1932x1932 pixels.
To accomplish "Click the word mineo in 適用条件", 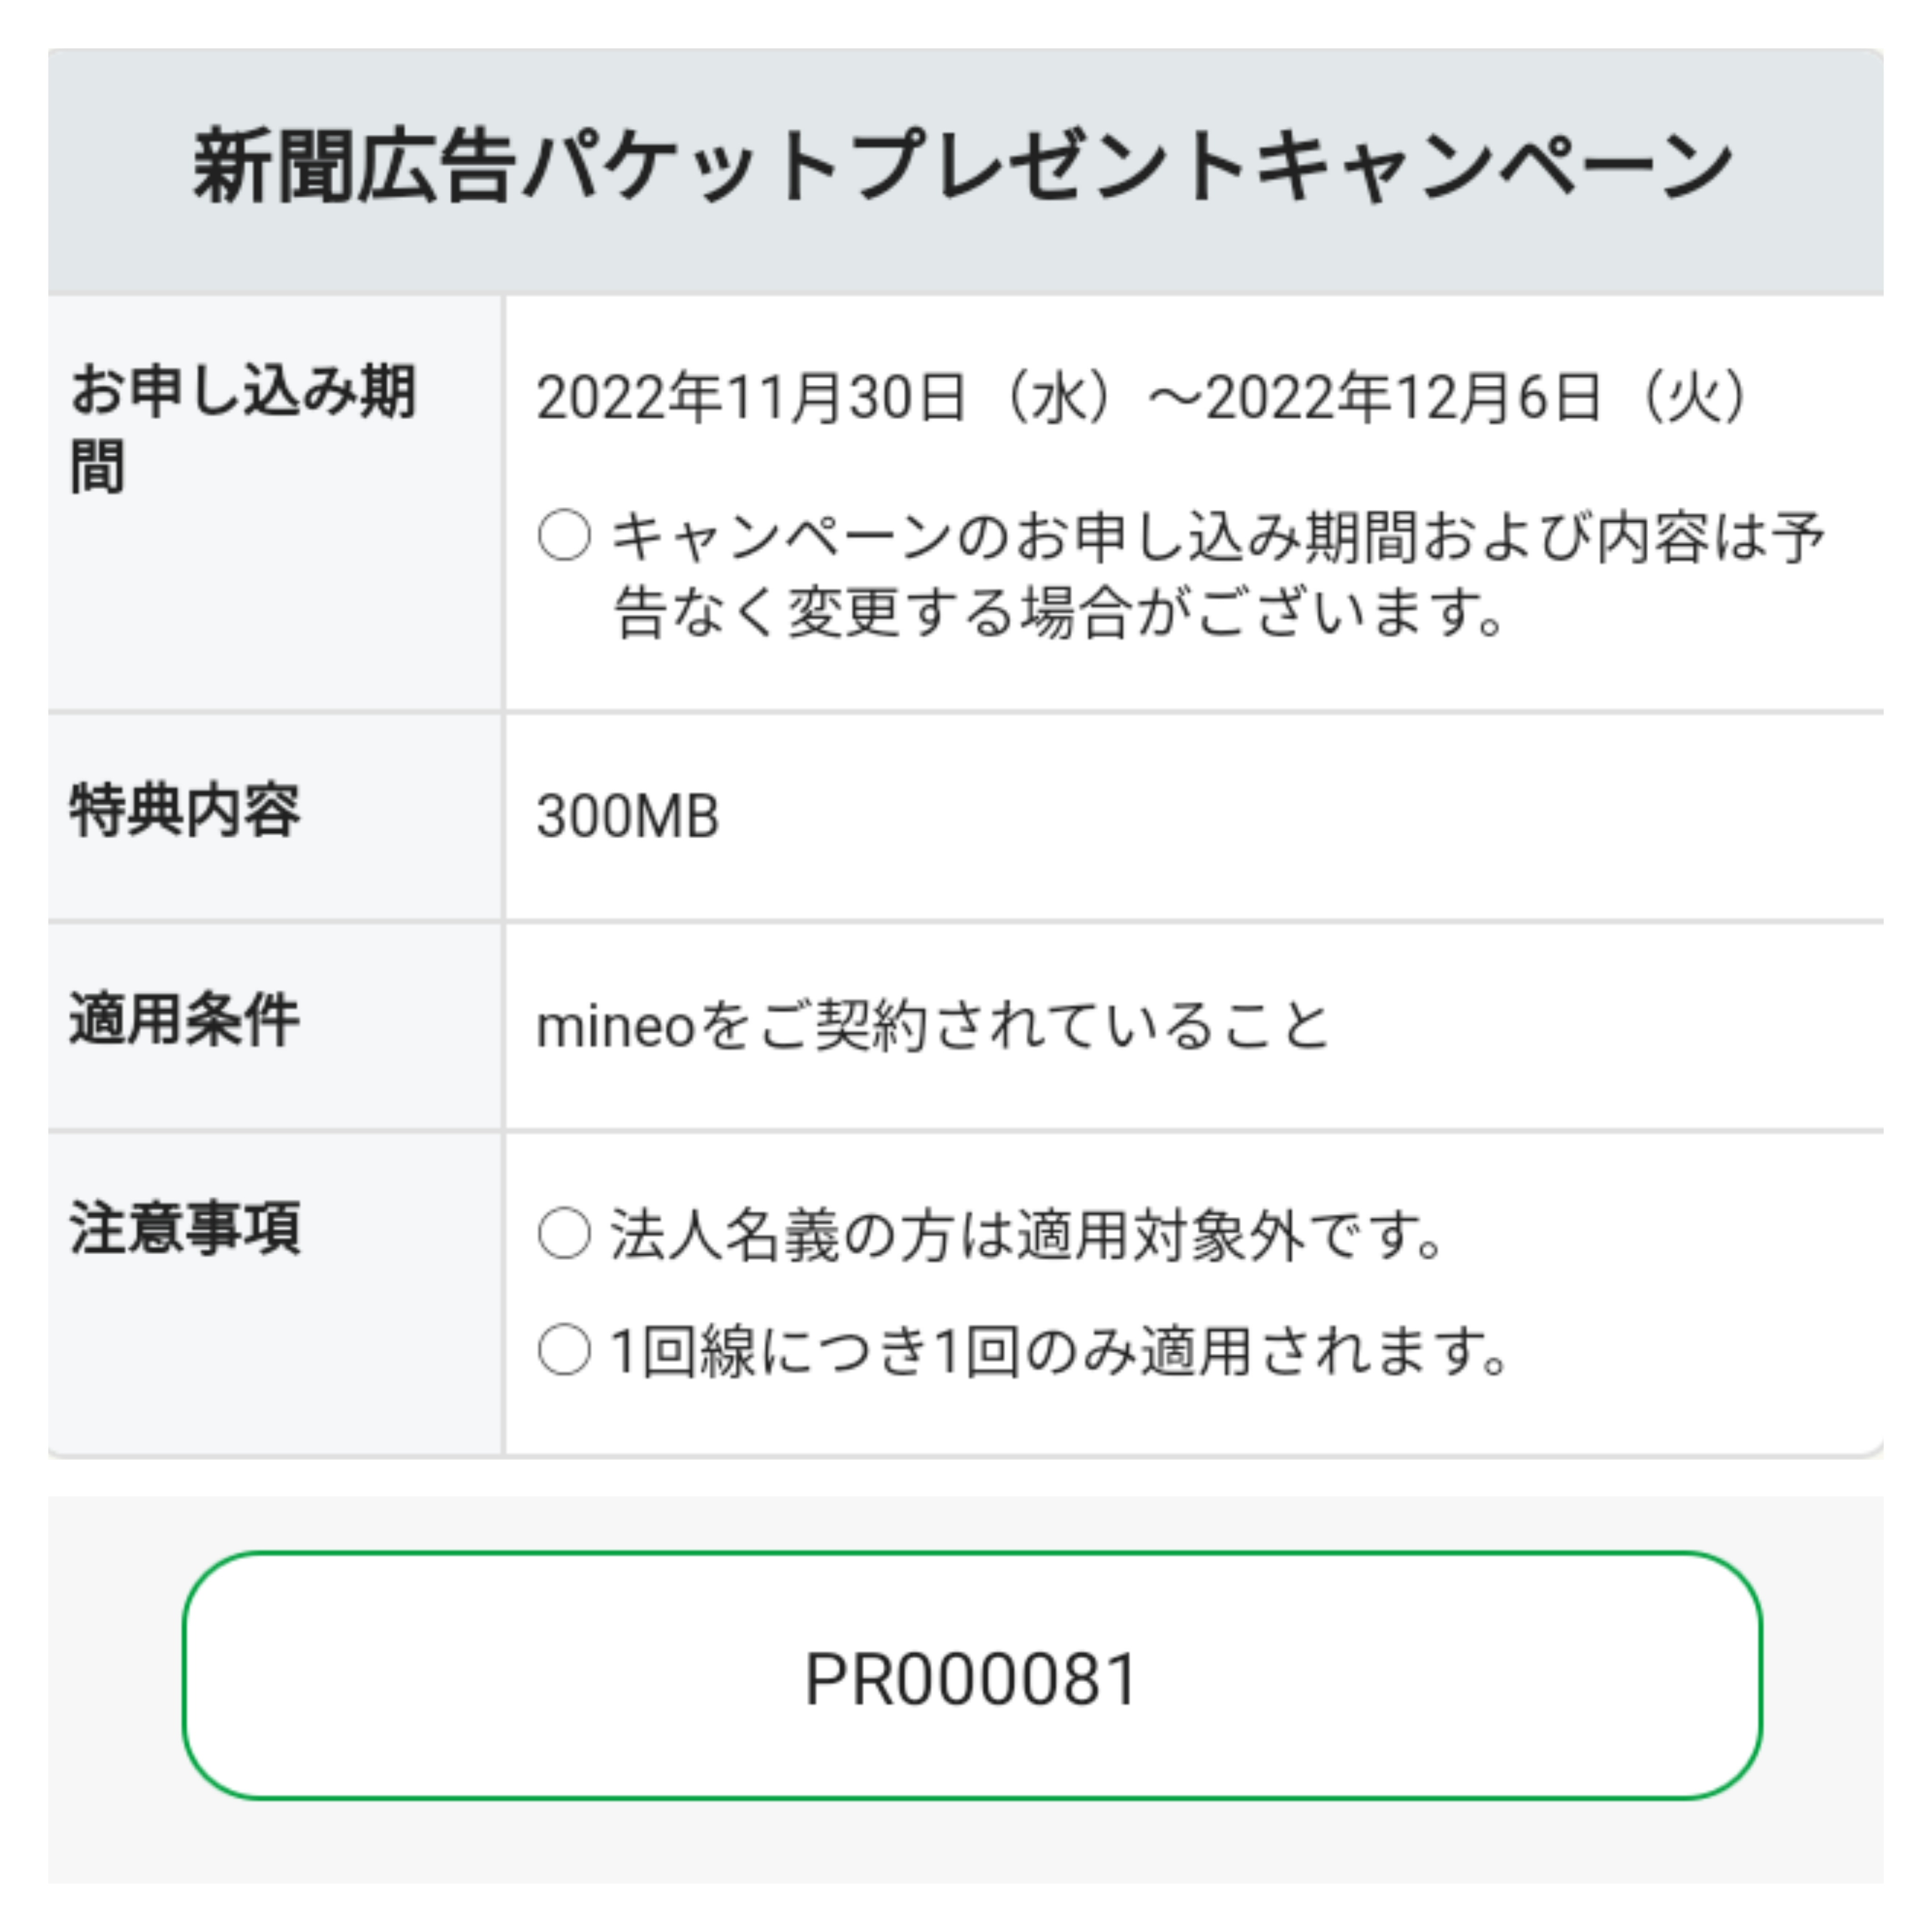I will pyautogui.click(x=615, y=1027).
